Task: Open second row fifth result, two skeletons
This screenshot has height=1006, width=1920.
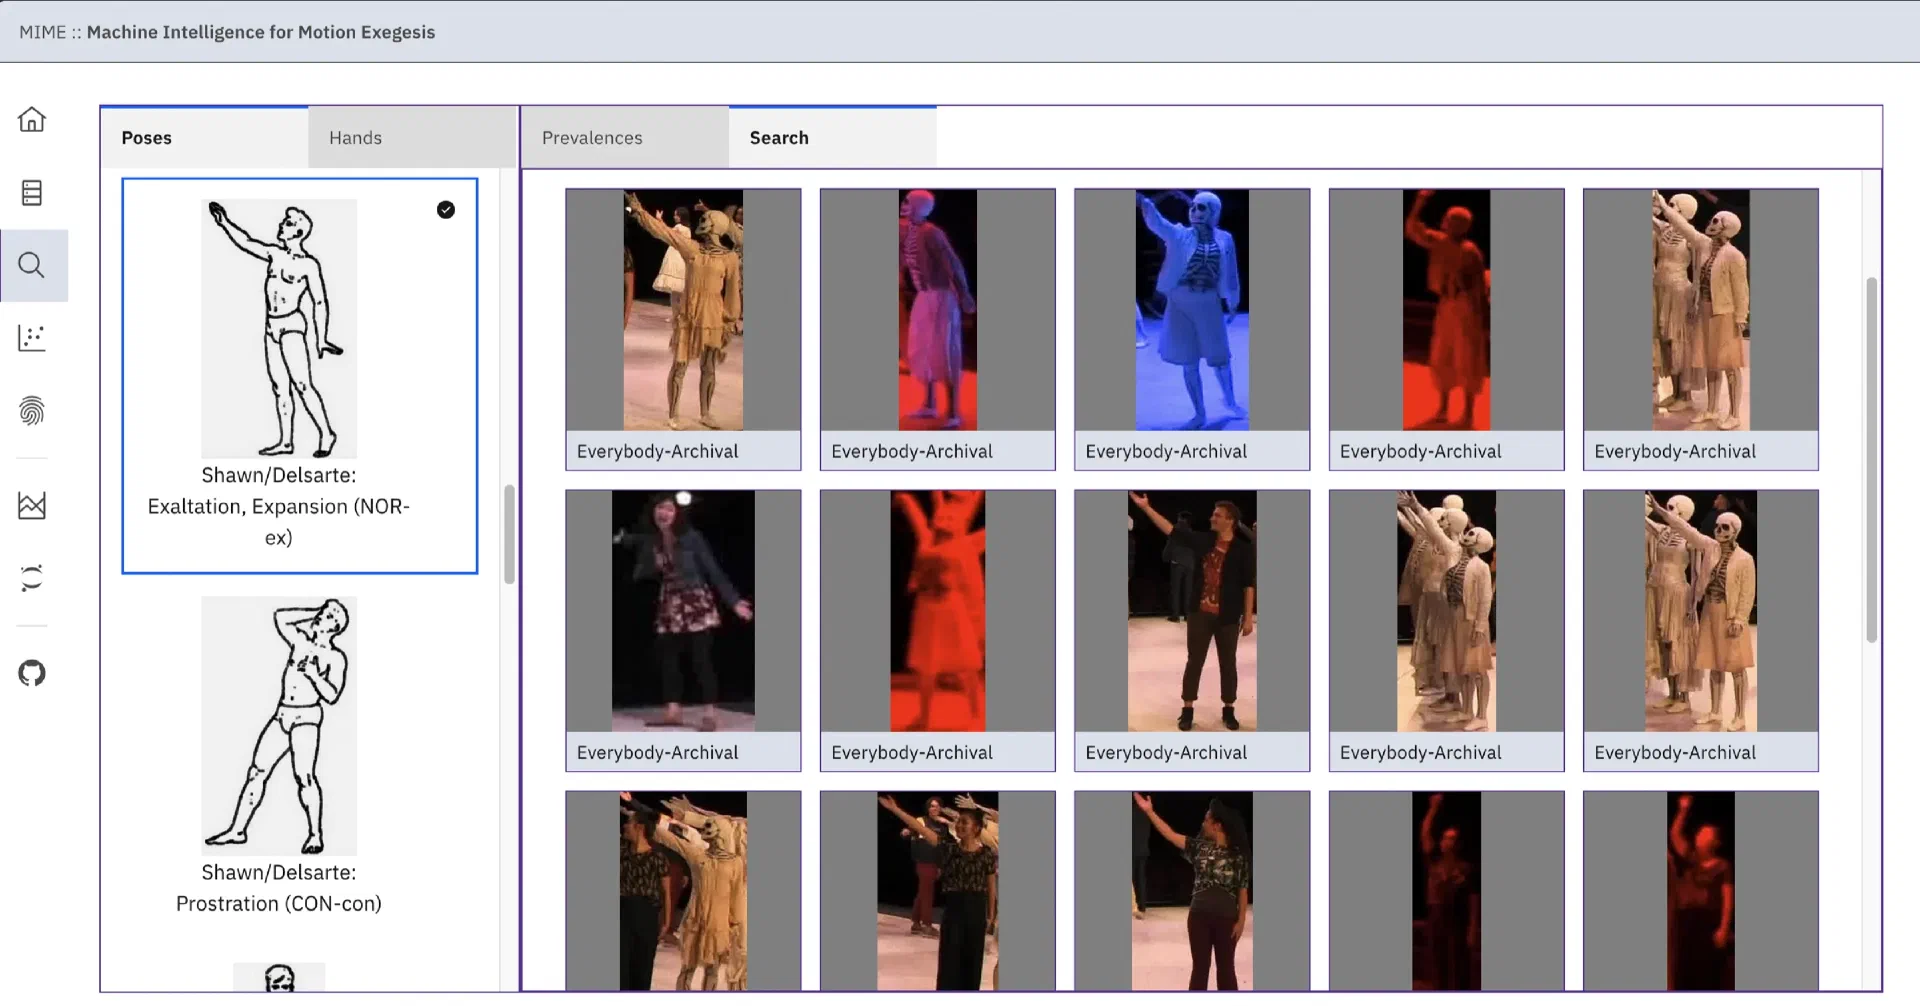Action: (x=1701, y=630)
